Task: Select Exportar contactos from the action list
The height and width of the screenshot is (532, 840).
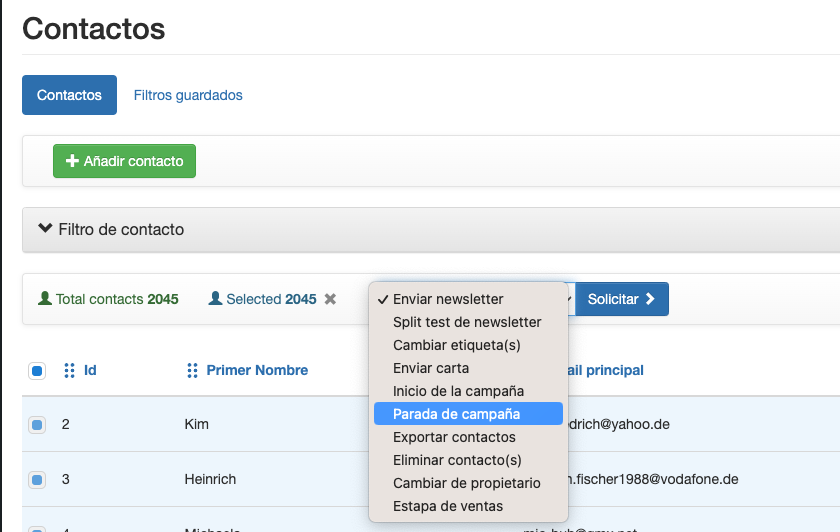Action: tap(454, 437)
